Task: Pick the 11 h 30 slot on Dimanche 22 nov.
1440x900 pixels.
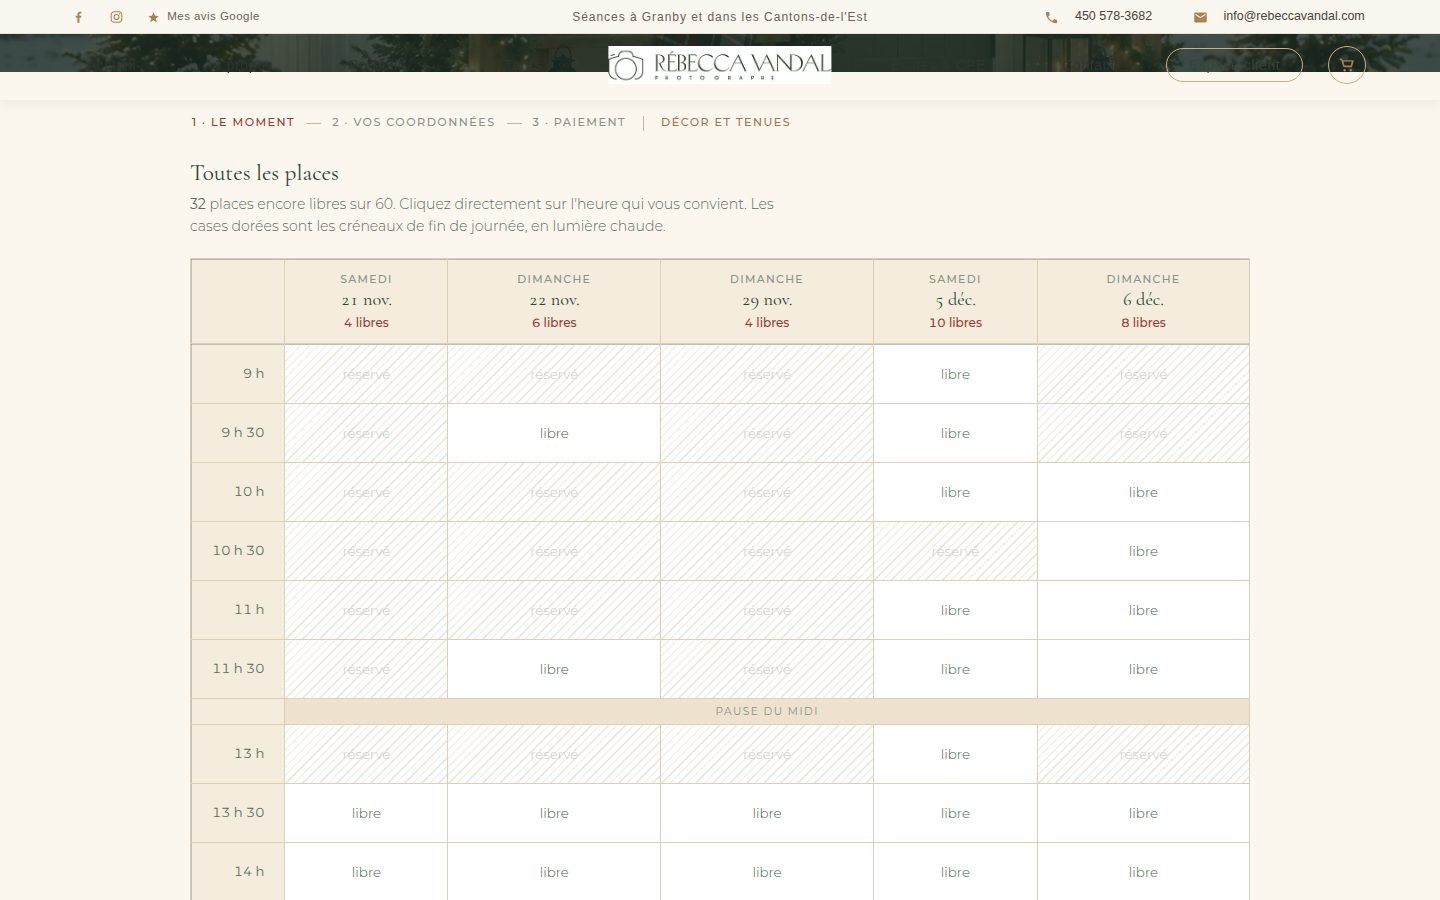Action: pos(554,669)
